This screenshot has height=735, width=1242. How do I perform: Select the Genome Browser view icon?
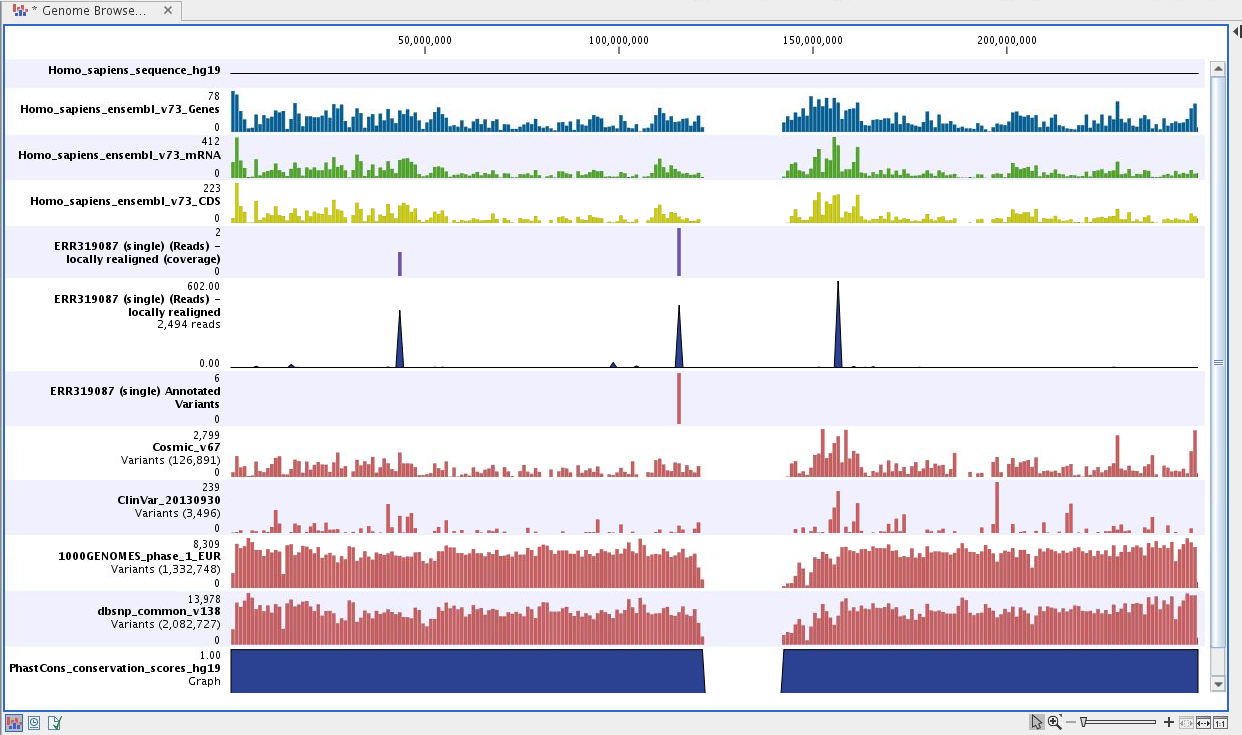[x=14, y=721]
